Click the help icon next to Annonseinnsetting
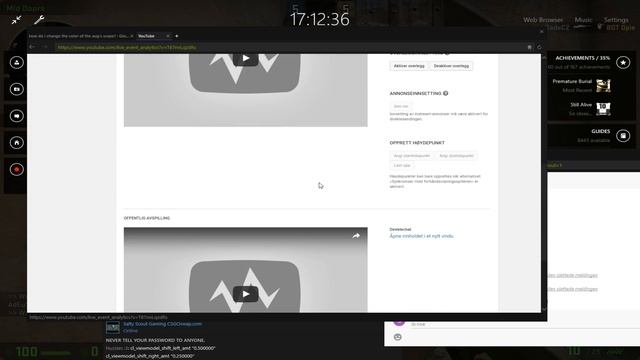The width and height of the screenshot is (640, 360). [x=446, y=93]
